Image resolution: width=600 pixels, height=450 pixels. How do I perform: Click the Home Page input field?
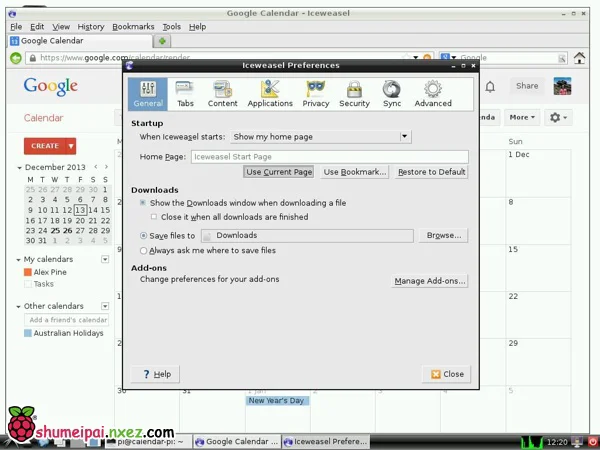329,157
